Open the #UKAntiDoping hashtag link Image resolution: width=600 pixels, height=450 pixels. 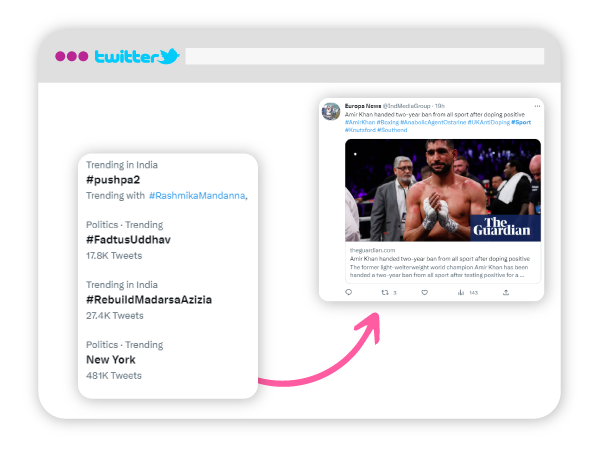pyautogui.click(x=489, y=122)
